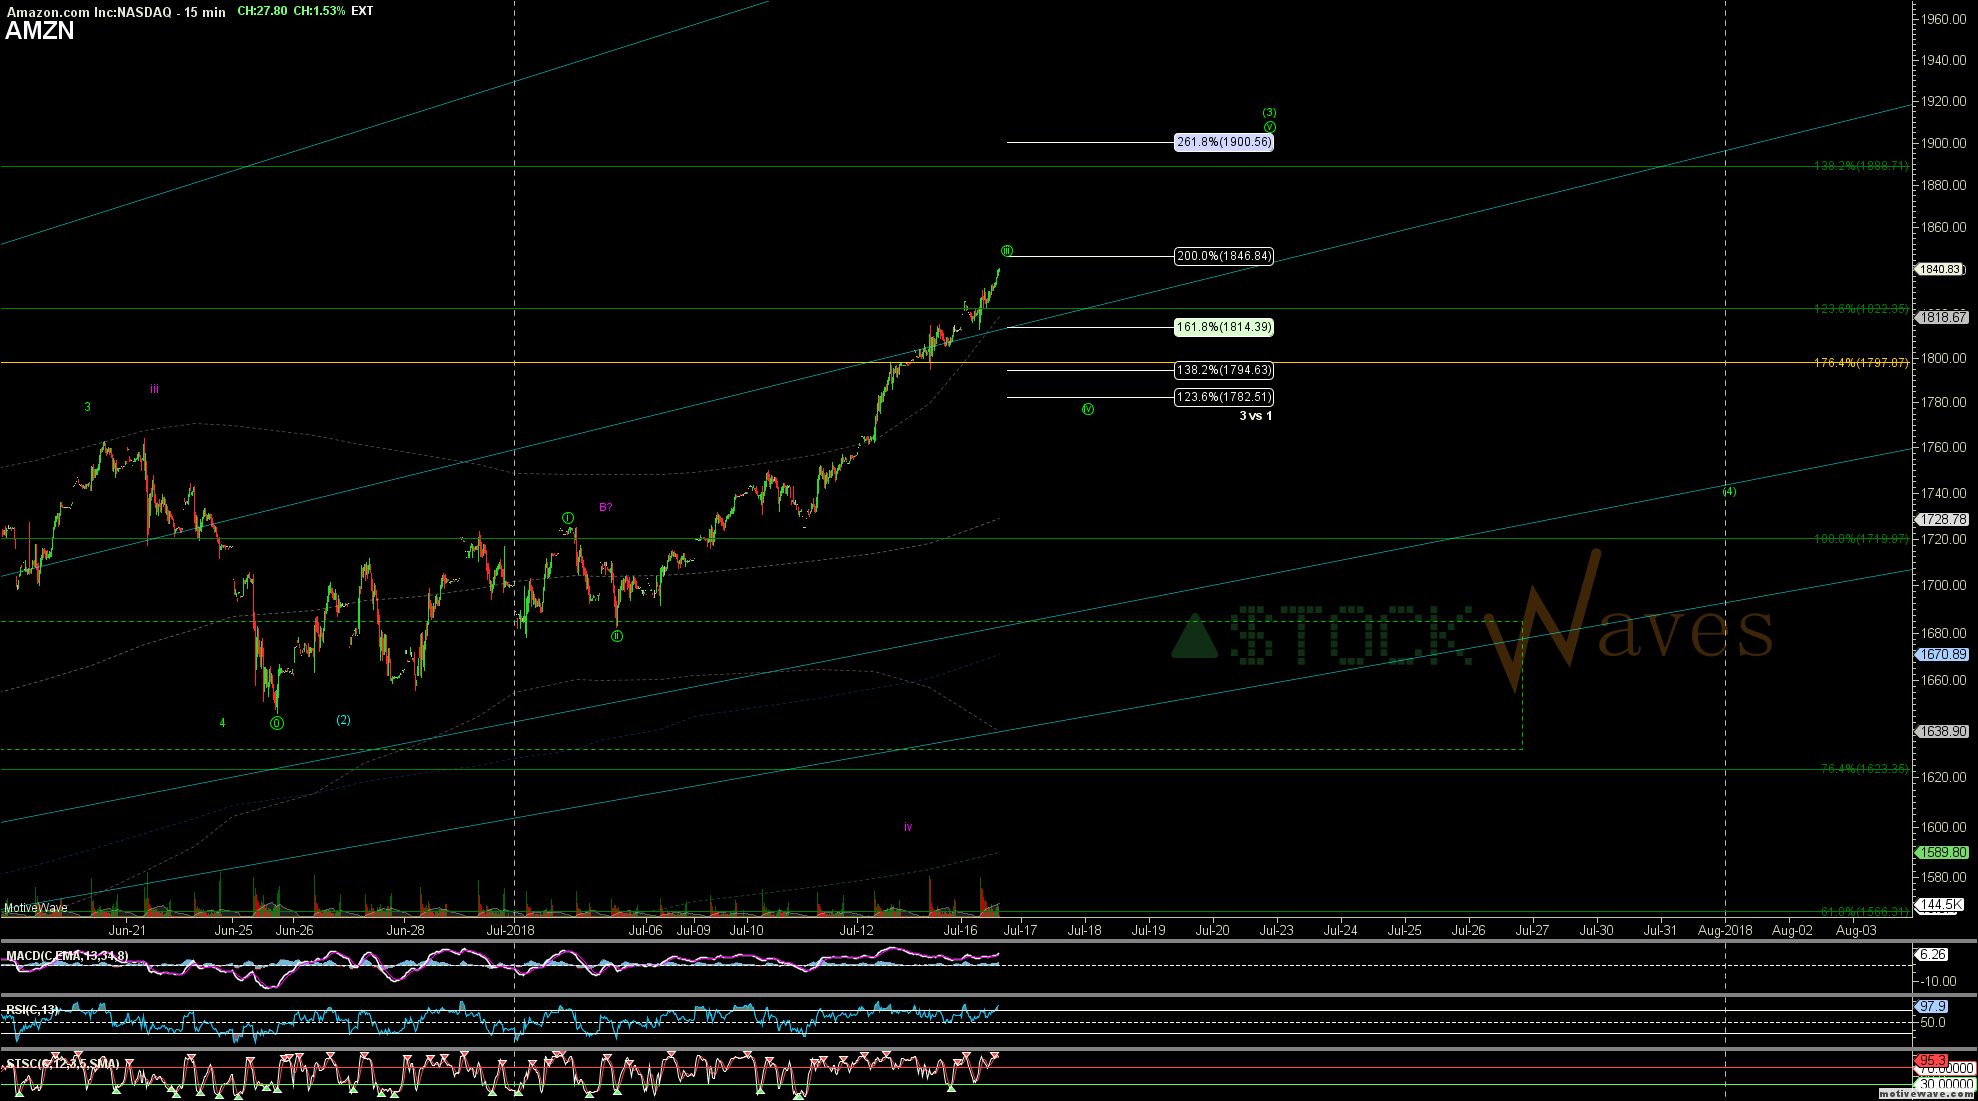
Task: Click the CH:27.80 change value
Action: 262,11
